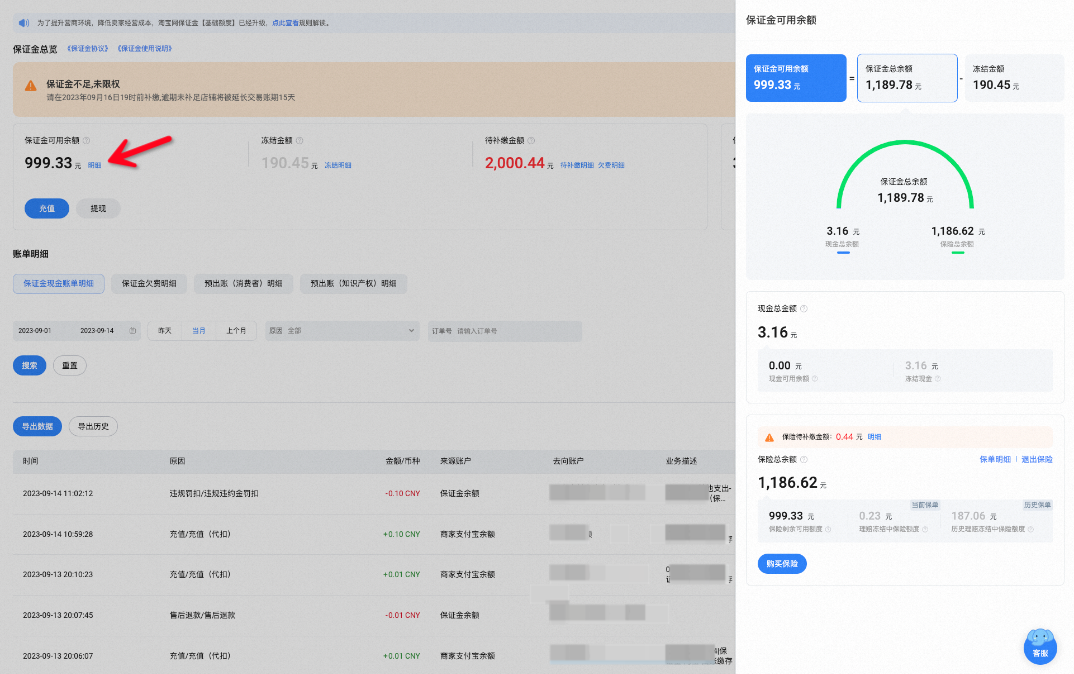Click help icon beside 待补缴金额 label
Viewport: 1074px width, 674px height.
pos(531,140)
